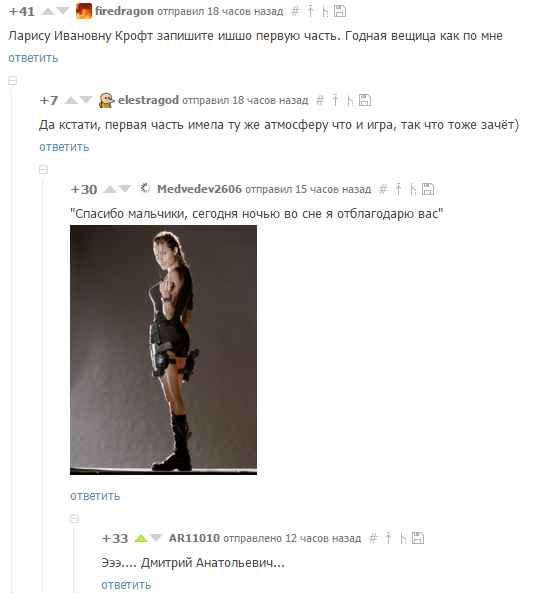Screen dimensions: 535x593
Task: Save firedragon's comment with the floppy icon
Action: pos(340,11)
